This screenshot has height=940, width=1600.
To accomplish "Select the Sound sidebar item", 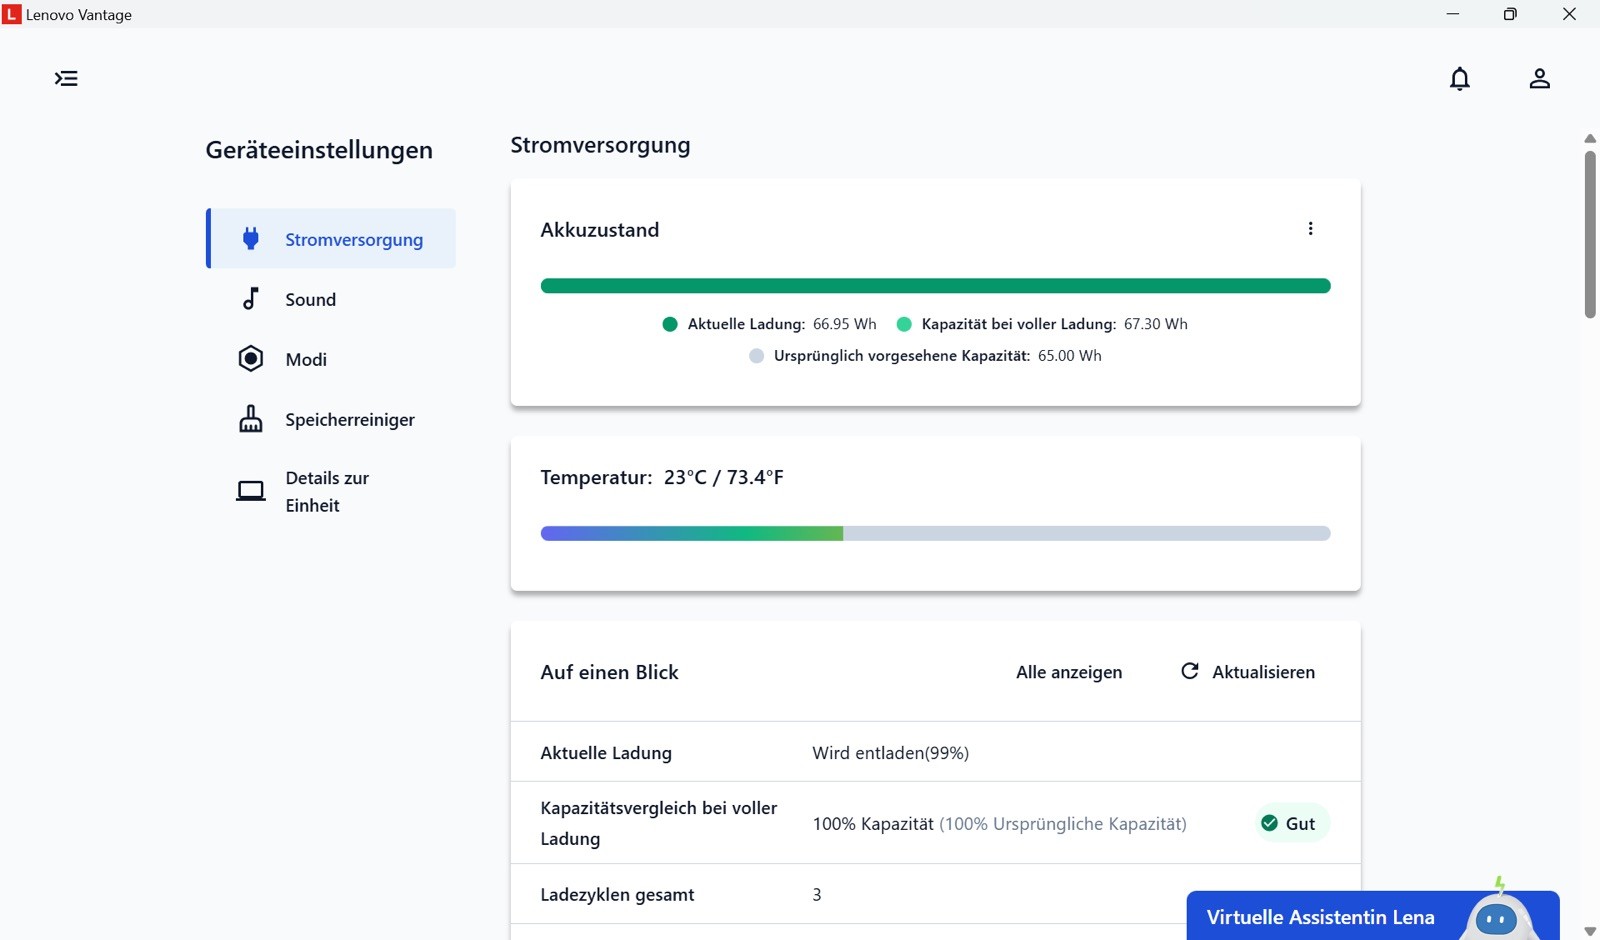I will click(331, 299).
